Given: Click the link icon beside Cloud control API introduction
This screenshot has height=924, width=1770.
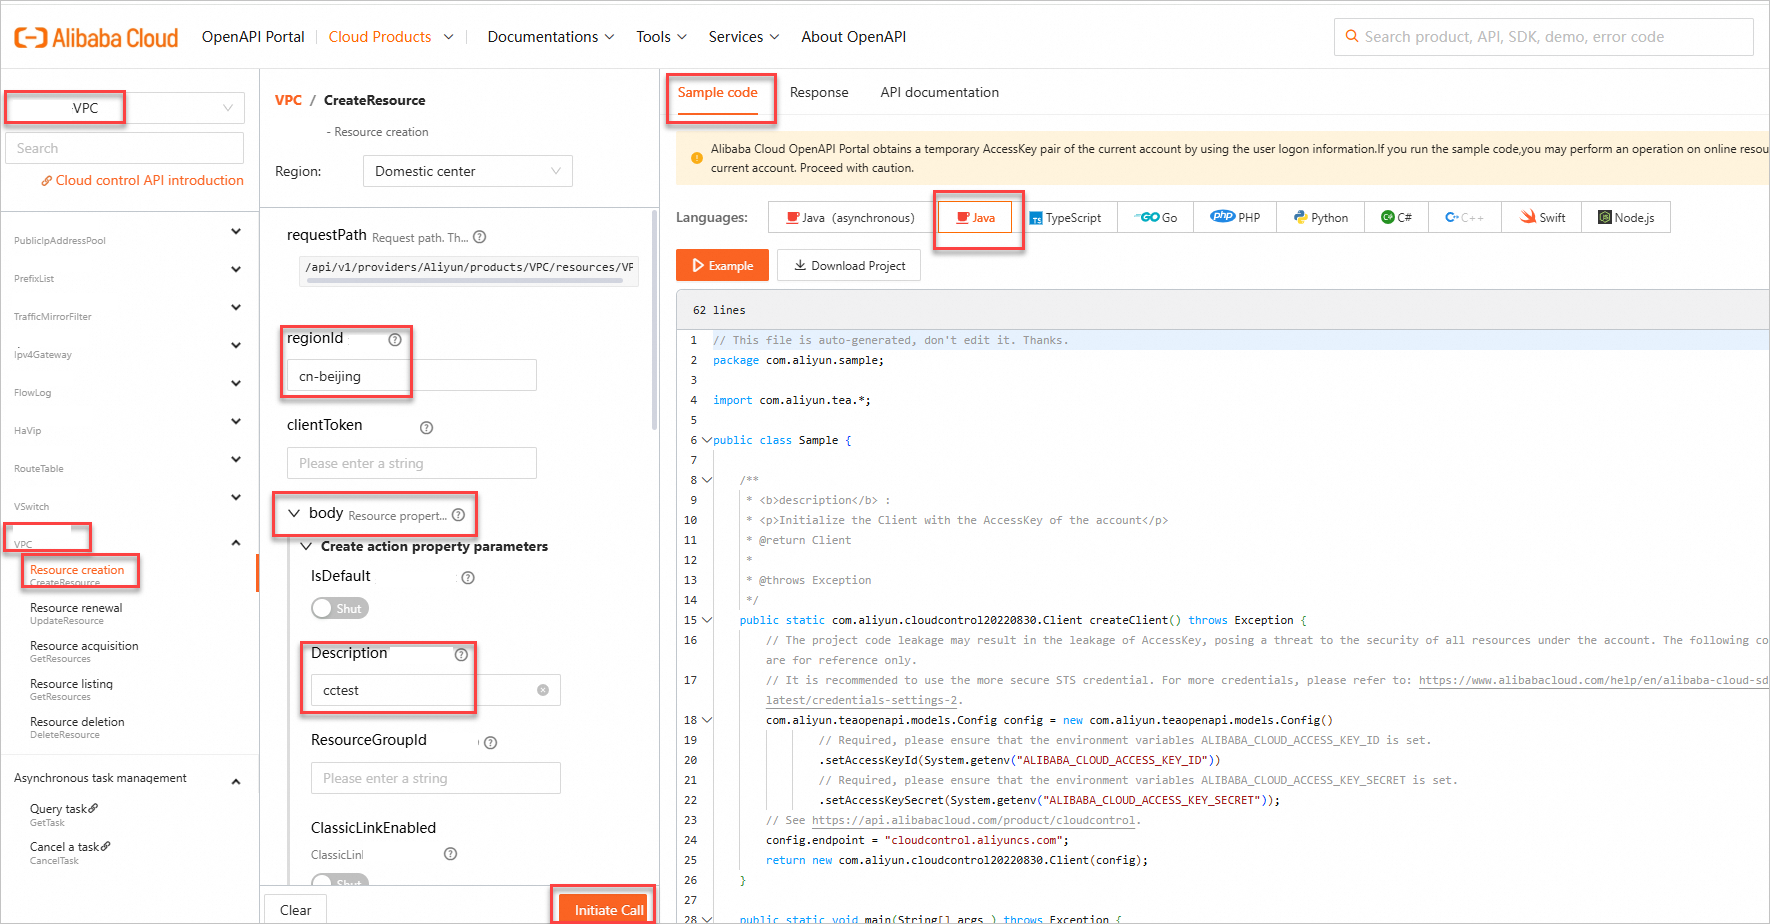Looking at the screenshot, I should point(46,181).
